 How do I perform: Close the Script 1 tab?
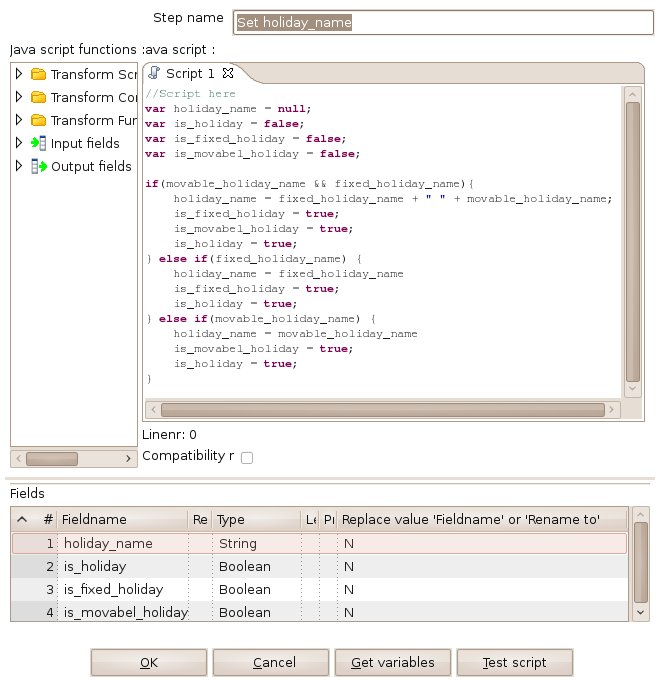tap(228, 73)
